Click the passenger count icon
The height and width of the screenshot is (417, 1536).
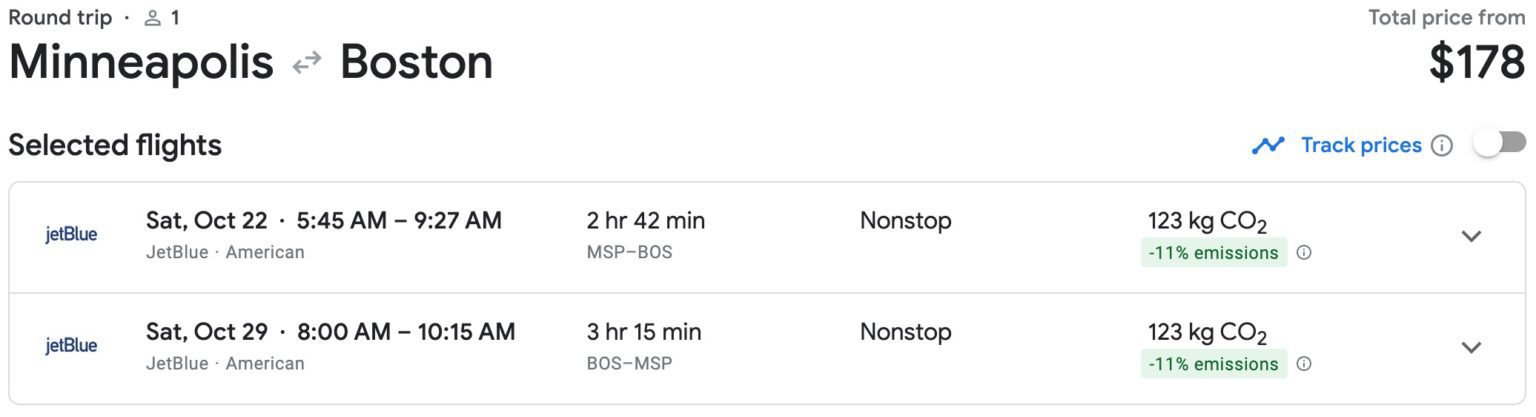pyautogui.click(x=153, y=18)
